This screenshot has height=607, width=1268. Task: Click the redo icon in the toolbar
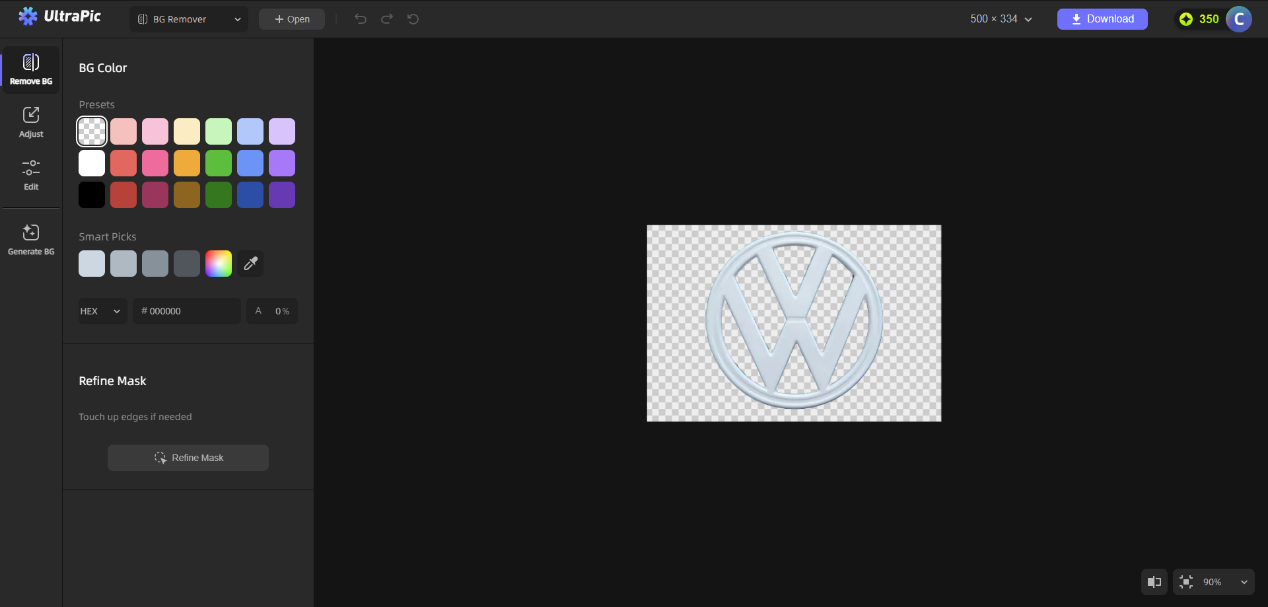coord(384,18)
